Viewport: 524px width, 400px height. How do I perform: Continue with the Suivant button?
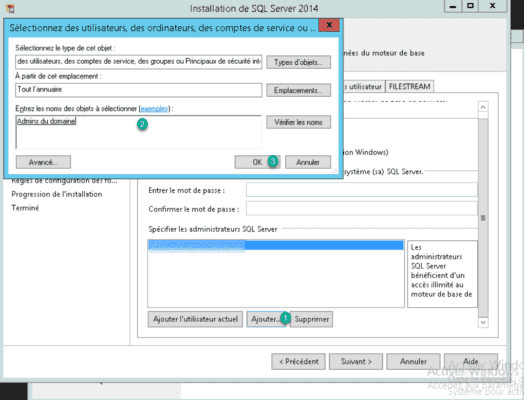(x=356, y=362)
